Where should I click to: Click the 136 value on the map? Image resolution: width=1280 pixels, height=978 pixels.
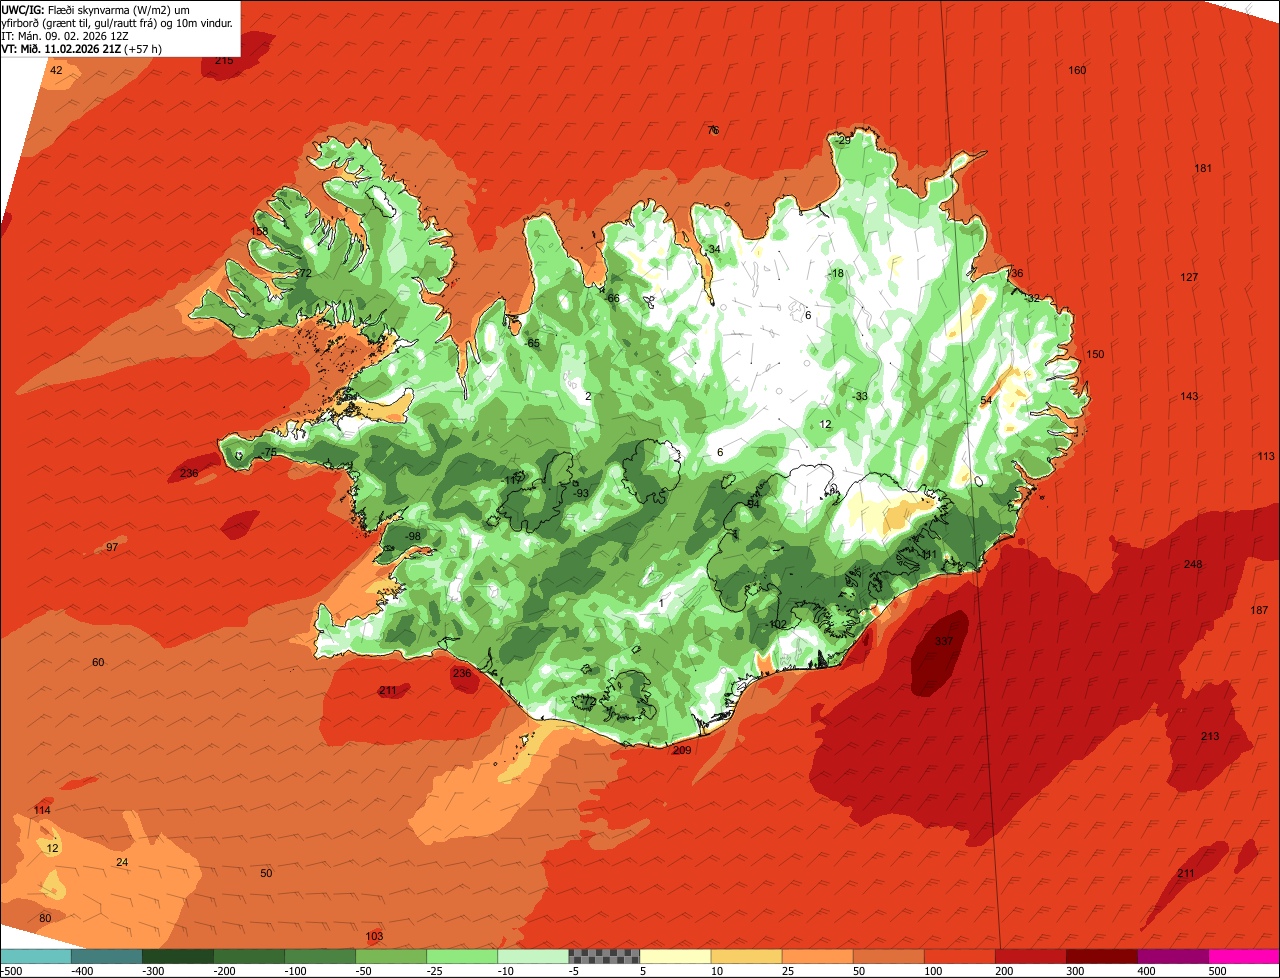click(x=1015, y=274)
